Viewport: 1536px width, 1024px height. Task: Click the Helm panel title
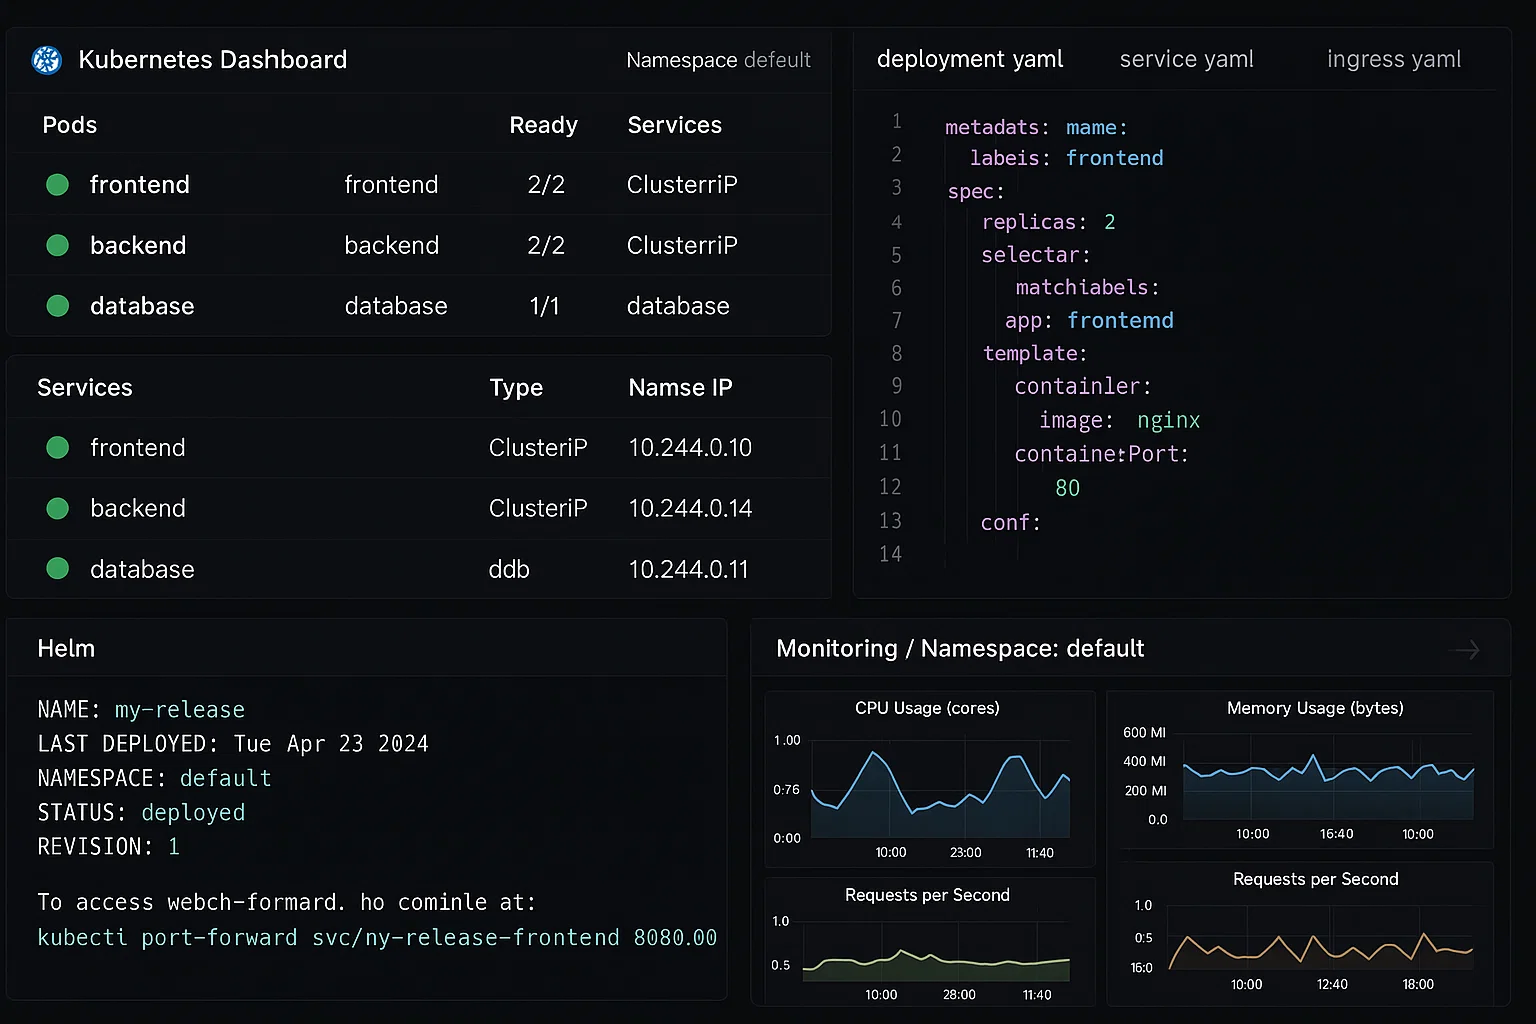pyautogui.click(x=66, y=648)
